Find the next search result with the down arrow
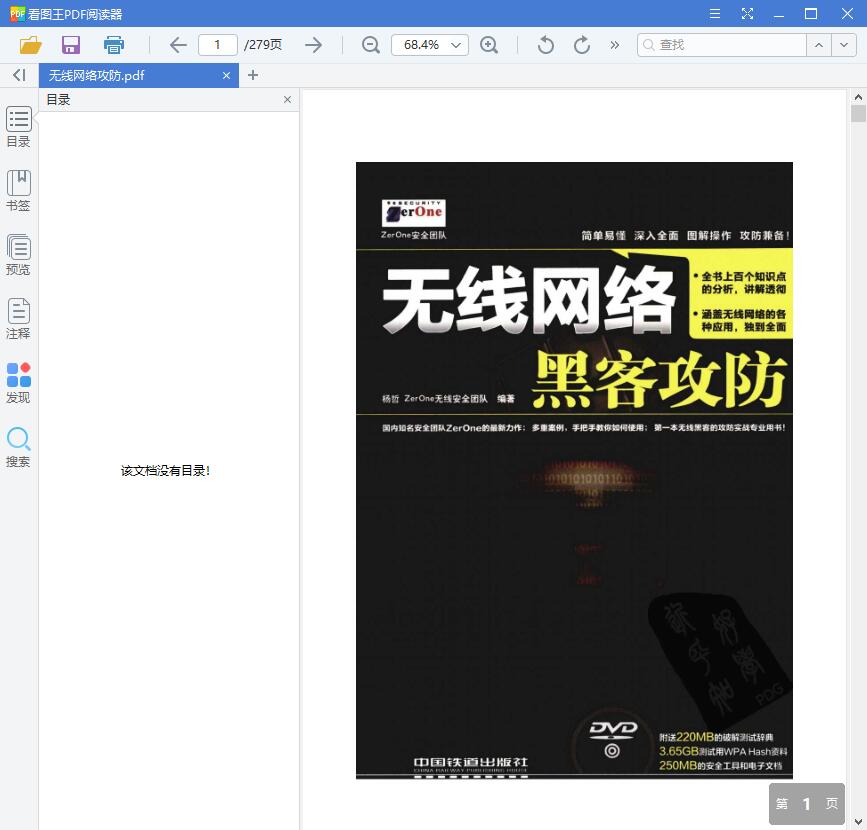 pos(844,45)
